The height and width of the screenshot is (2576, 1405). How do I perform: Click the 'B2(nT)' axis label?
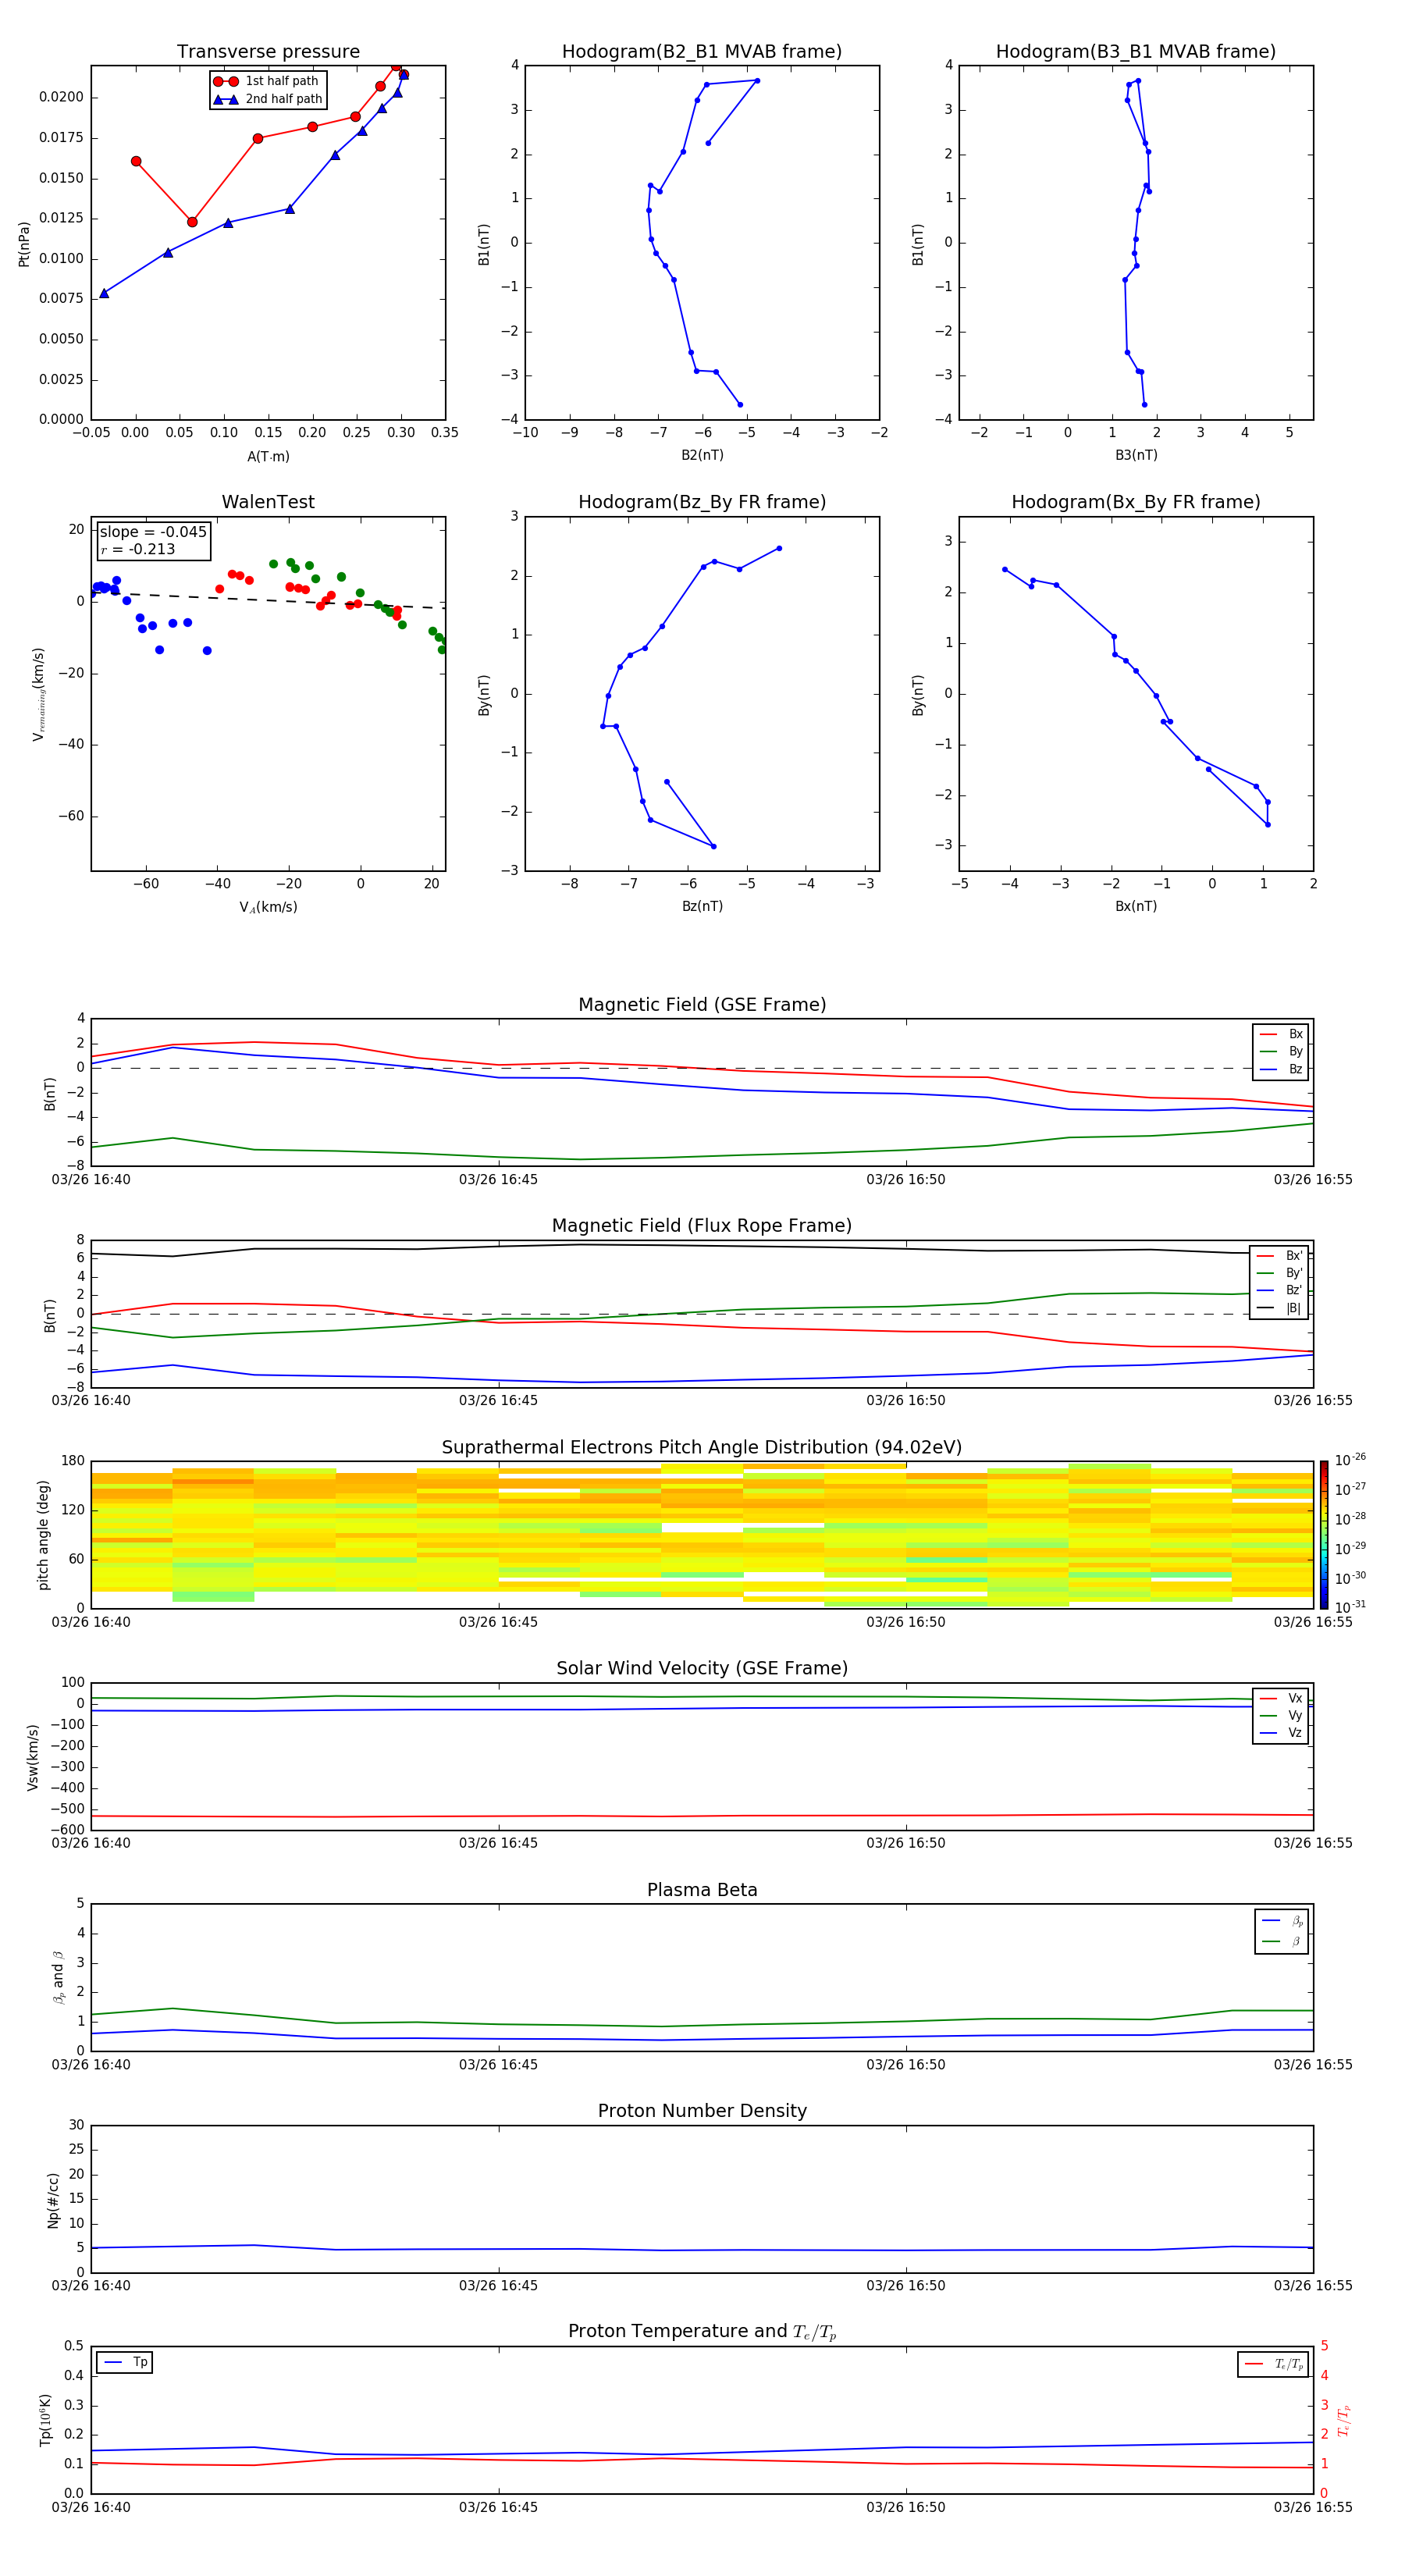point(702,455)
